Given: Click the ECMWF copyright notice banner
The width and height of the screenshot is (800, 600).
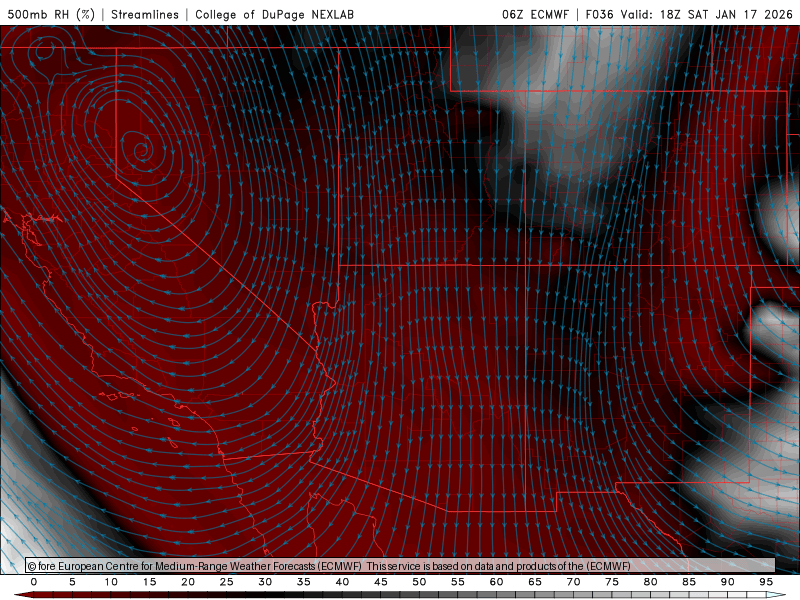Looking at the screenshot, I should click(x=401, y=566).
